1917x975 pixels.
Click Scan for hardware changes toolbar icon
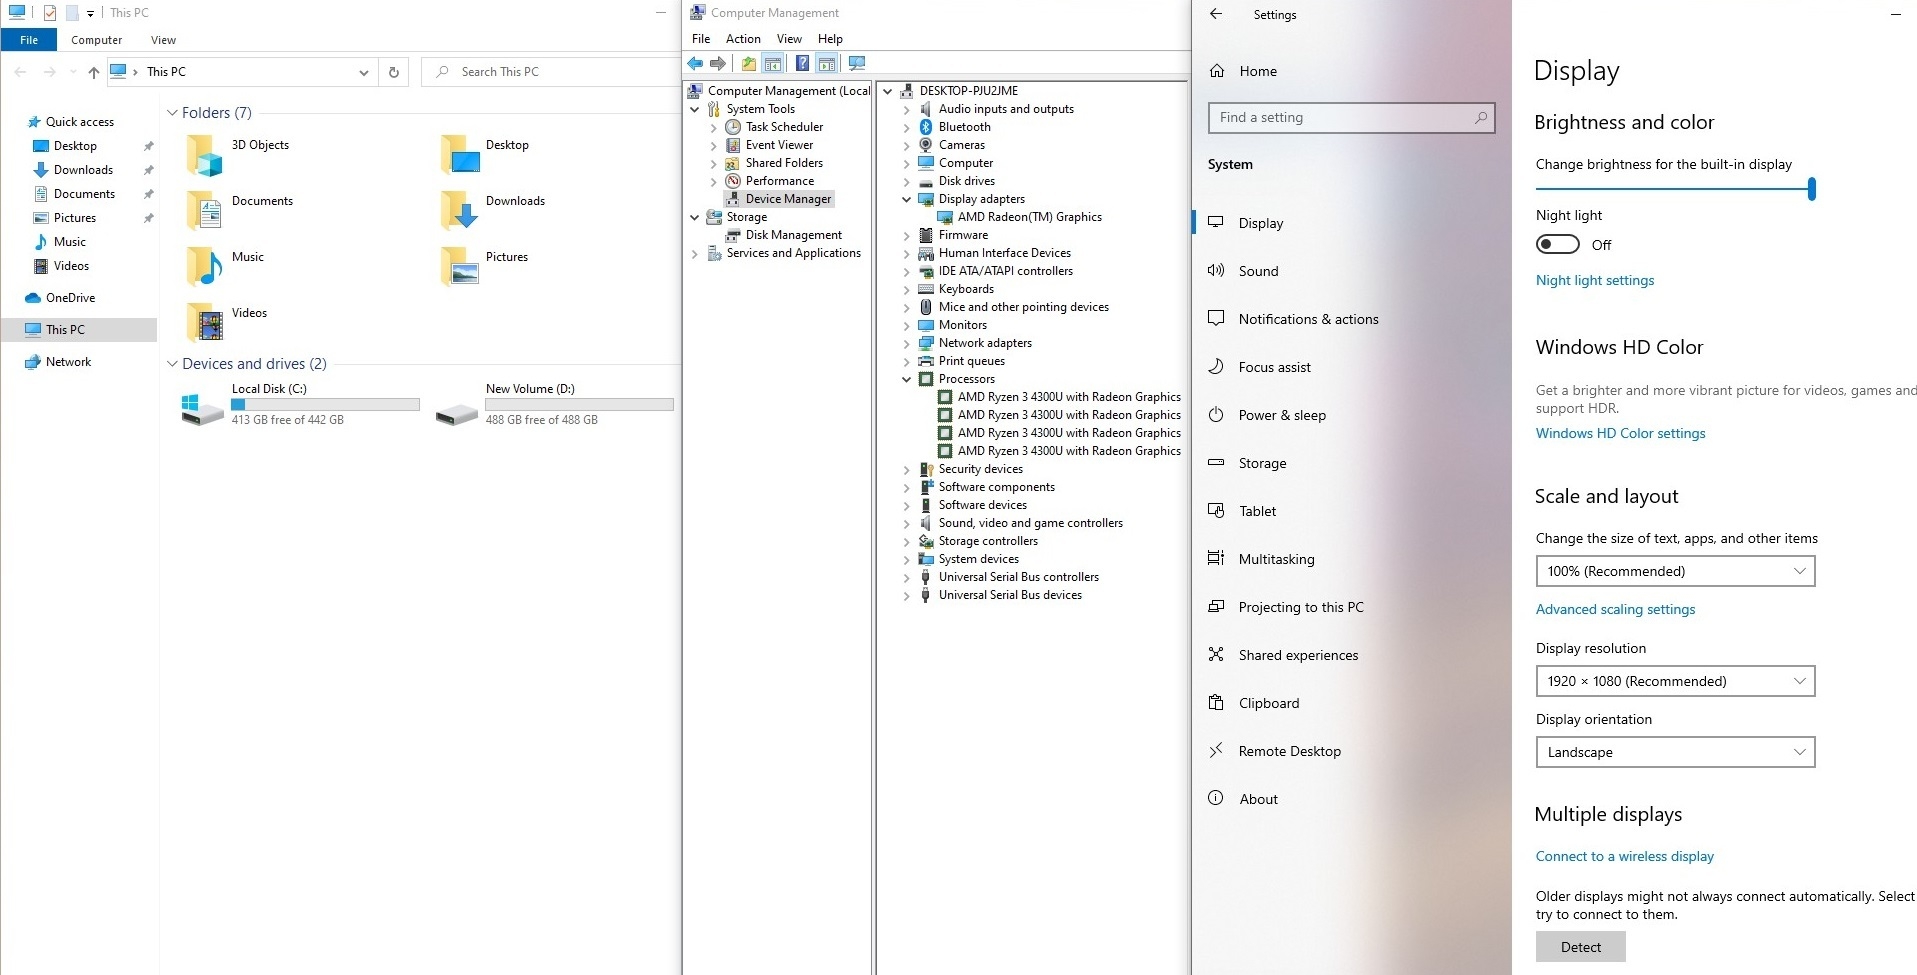pyautogui.click(x=857, y=64)
